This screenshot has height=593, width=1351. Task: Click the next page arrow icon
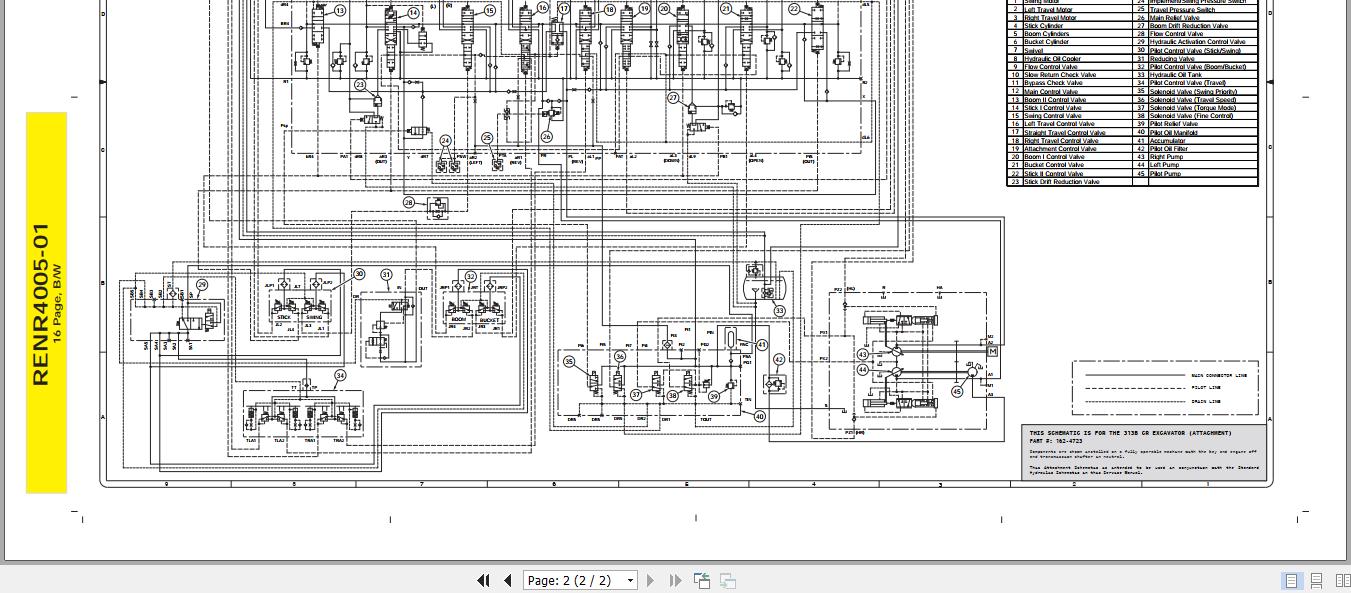point(651,579)
